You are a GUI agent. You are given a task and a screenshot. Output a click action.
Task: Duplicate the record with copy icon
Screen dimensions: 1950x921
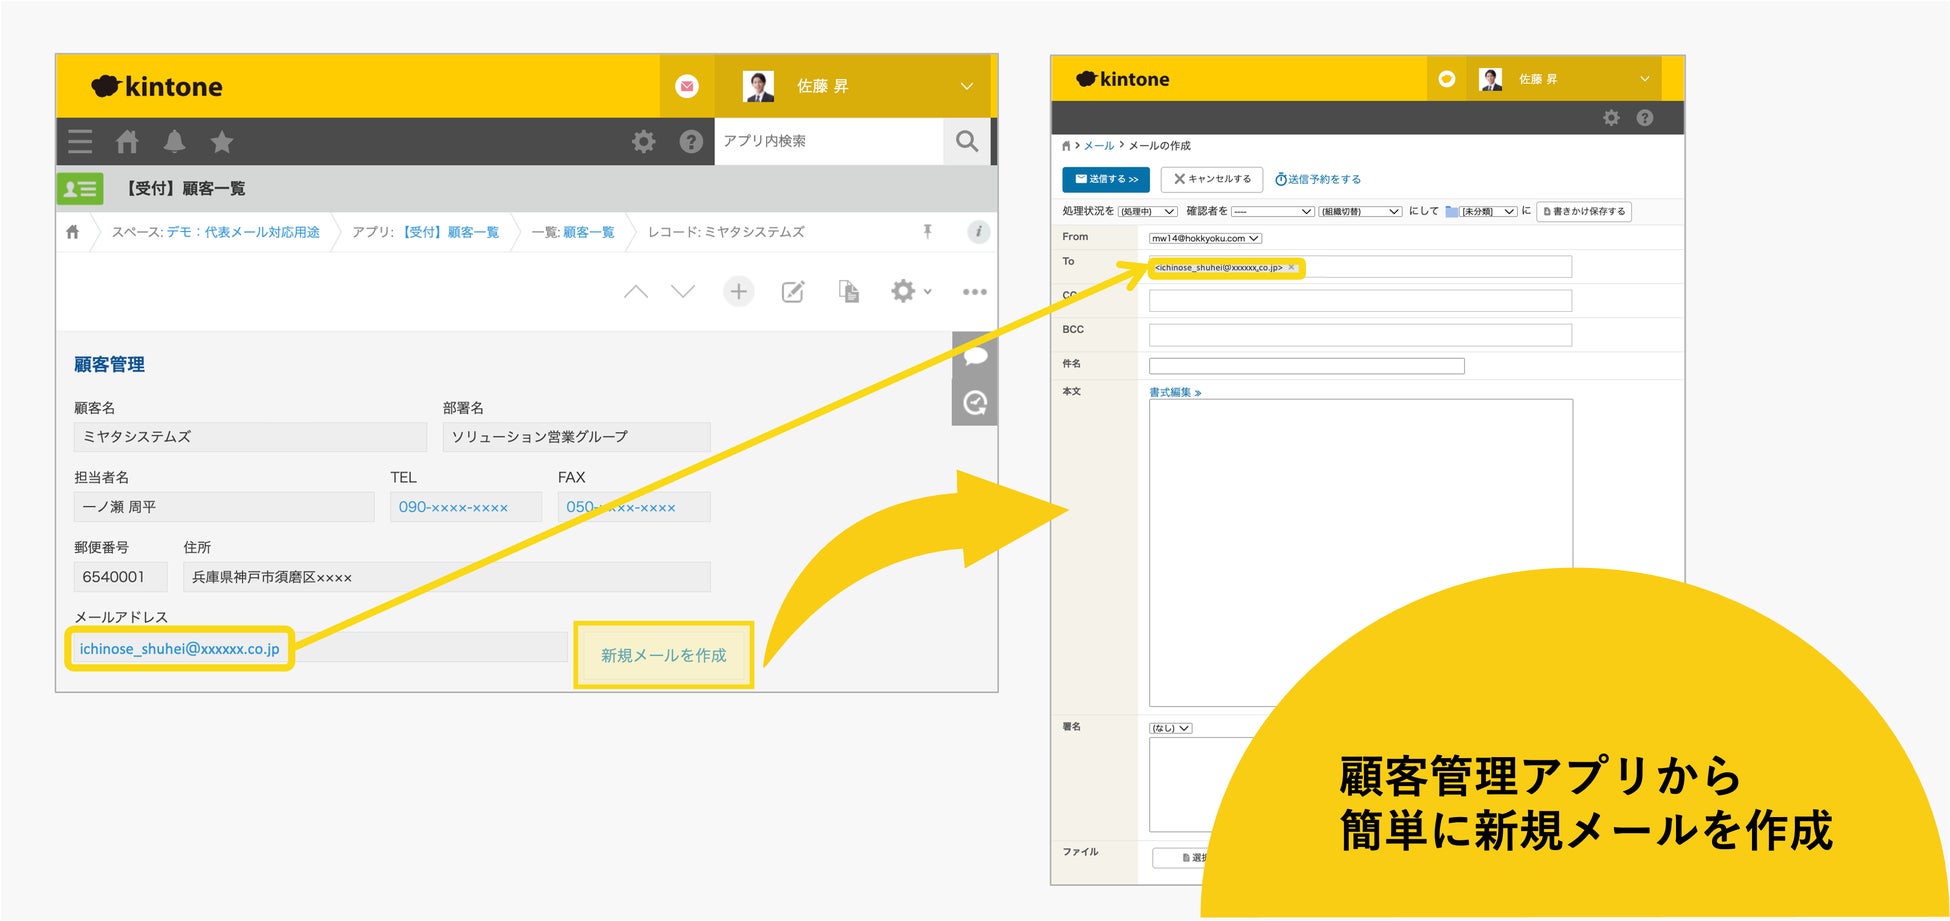849,291
